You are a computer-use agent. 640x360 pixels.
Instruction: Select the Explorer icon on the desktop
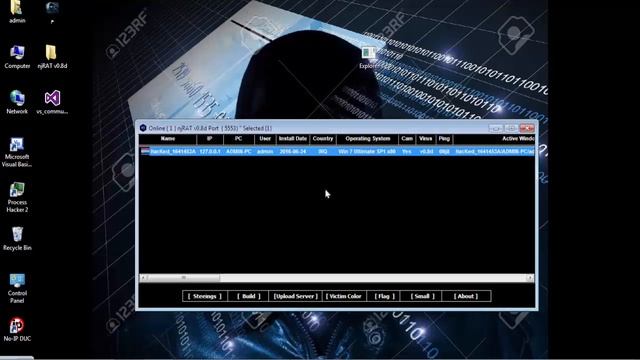coord(369,57)
